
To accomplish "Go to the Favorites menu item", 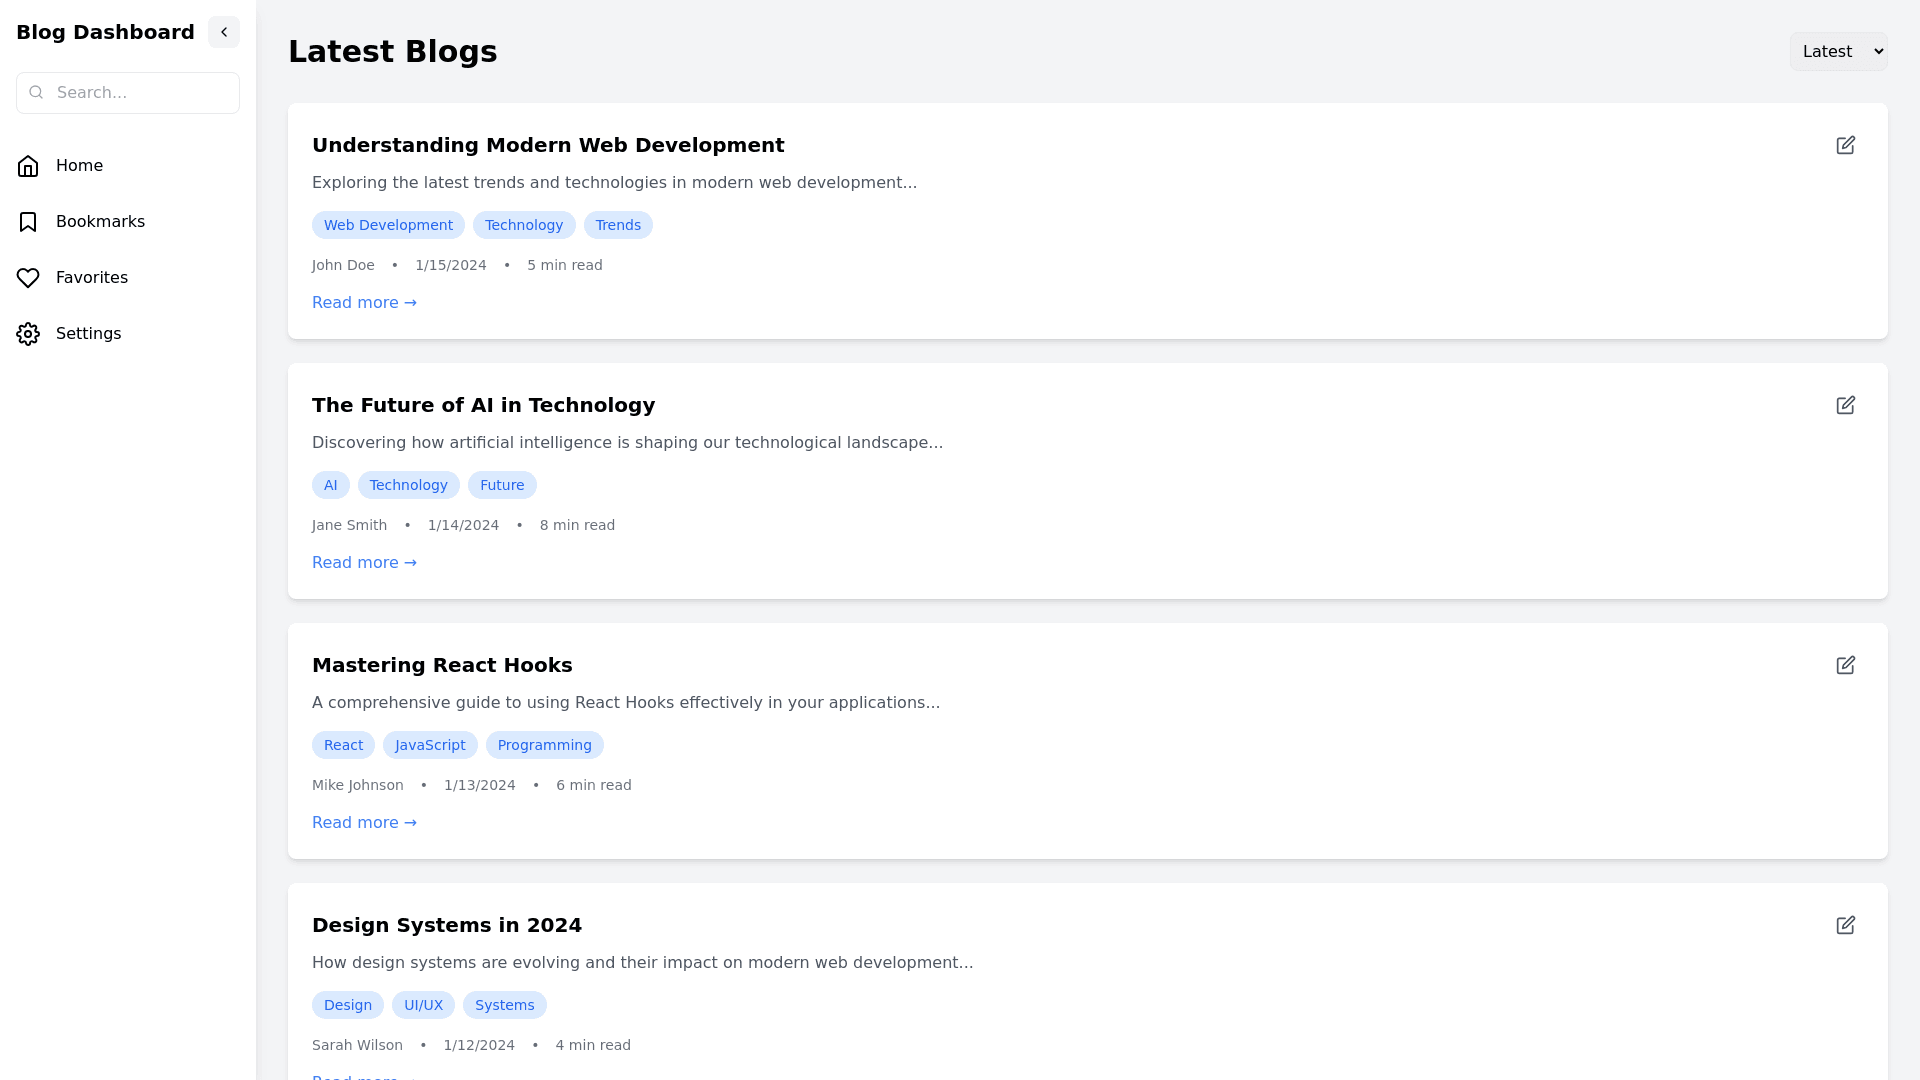I will [x=92, y=278].
